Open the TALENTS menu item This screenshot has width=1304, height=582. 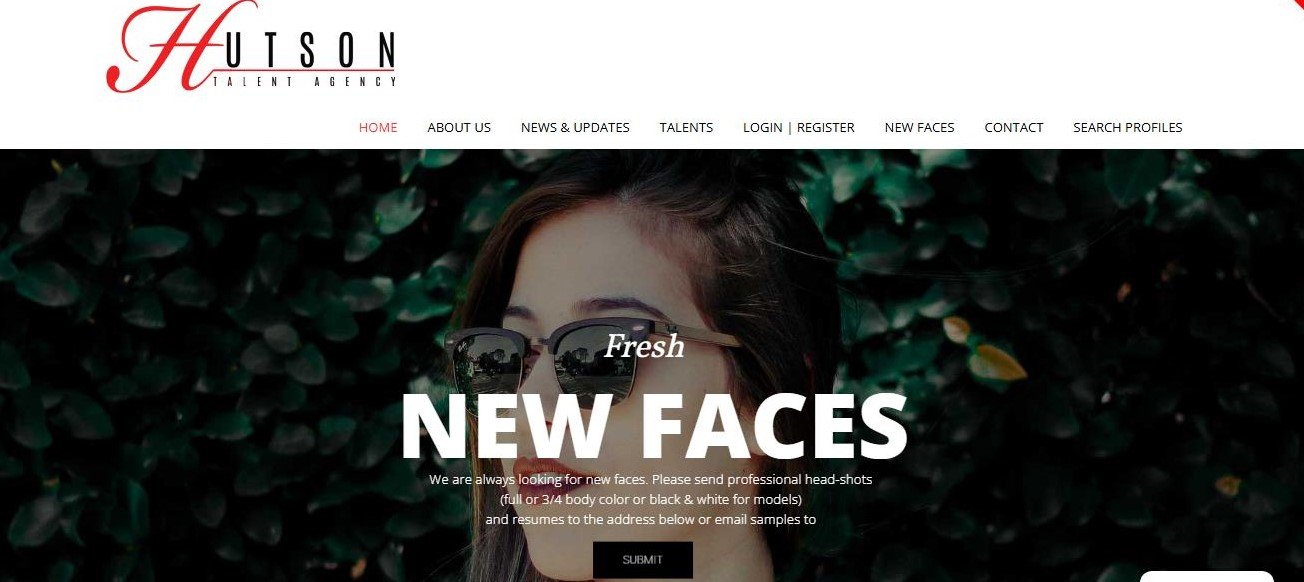[x=686, y=127]
